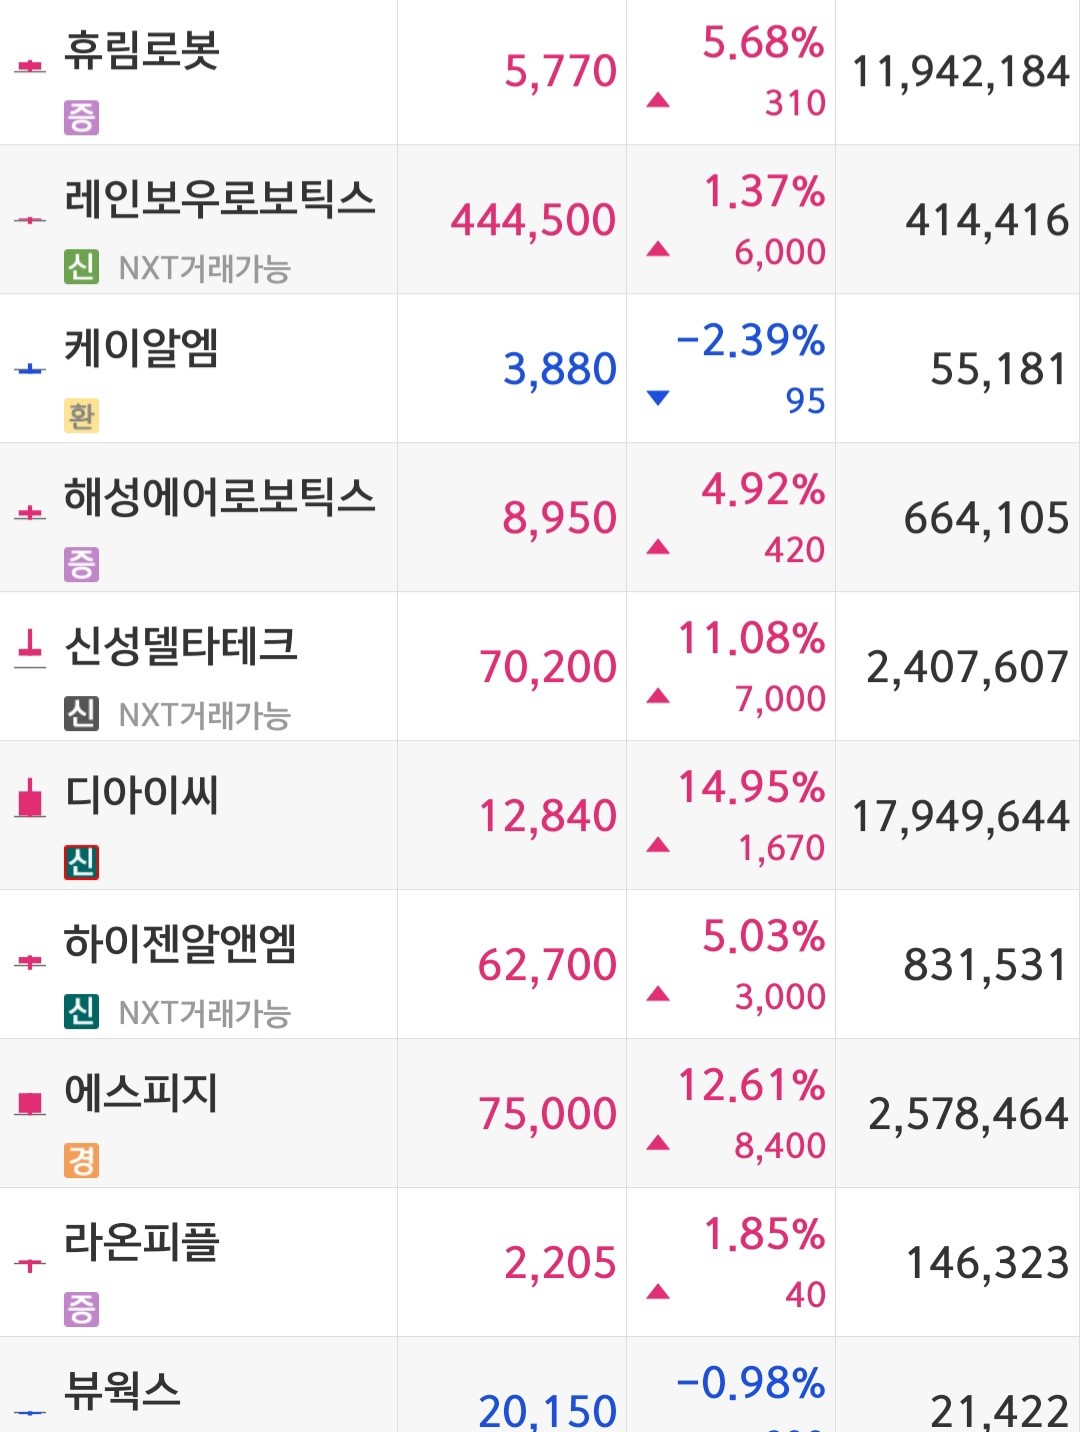Click the 444,500 price of 레인보우로보틱스
This screenshot has height=1432, width=1080.
click(x=533, y=221)
